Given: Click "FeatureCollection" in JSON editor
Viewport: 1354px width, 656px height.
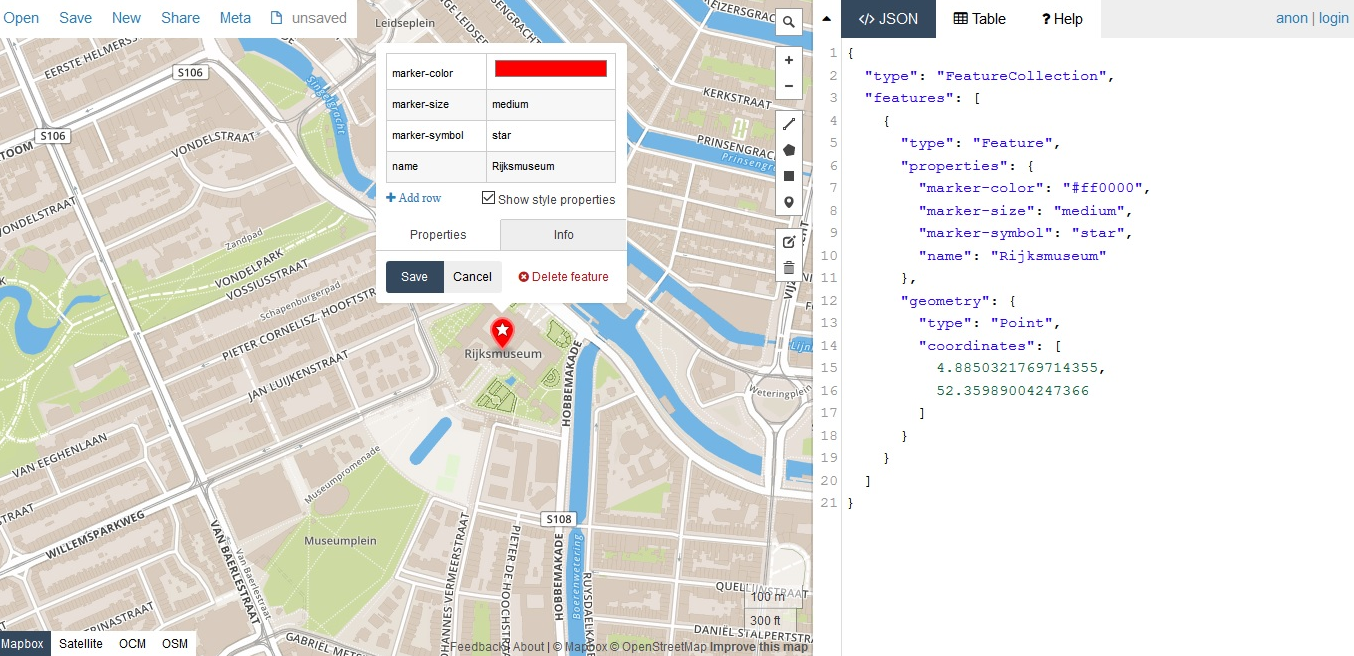Looking at the screenshot, I should 1020,76.
